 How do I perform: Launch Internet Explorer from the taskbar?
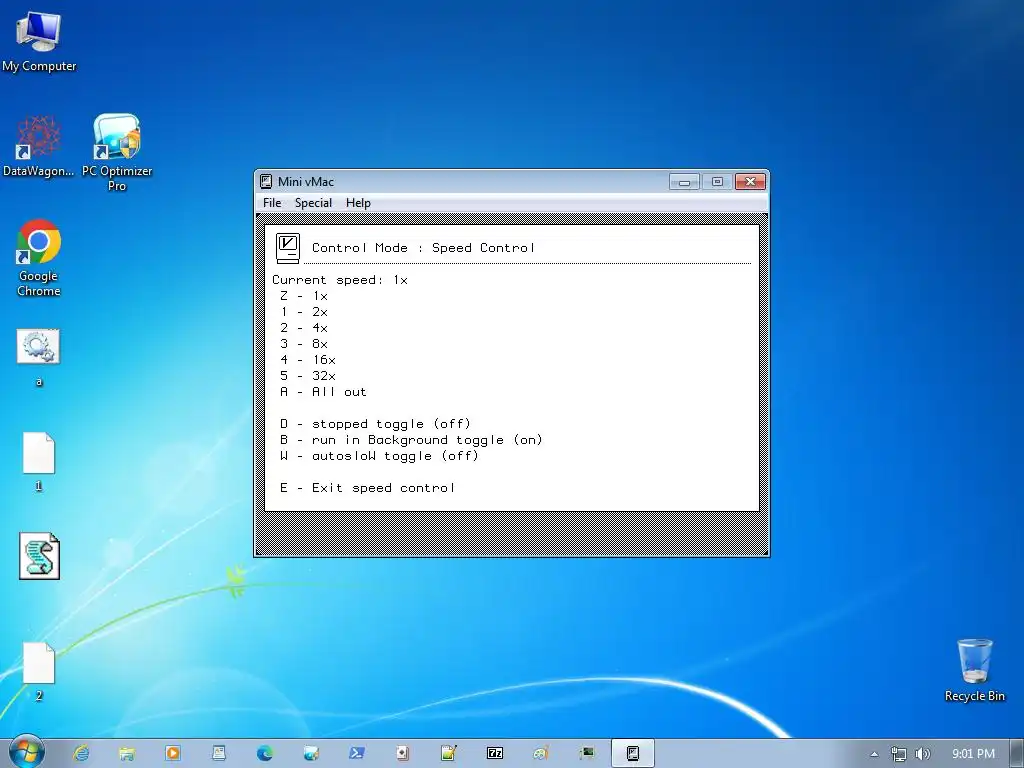coord(81,753)
